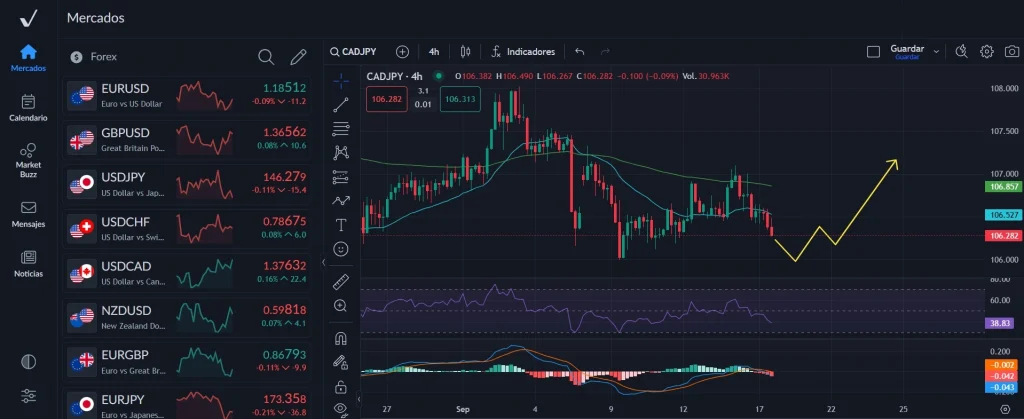Toggle hide all drawings eye icon
The image size is (1024, 419).
pos(341,409)
